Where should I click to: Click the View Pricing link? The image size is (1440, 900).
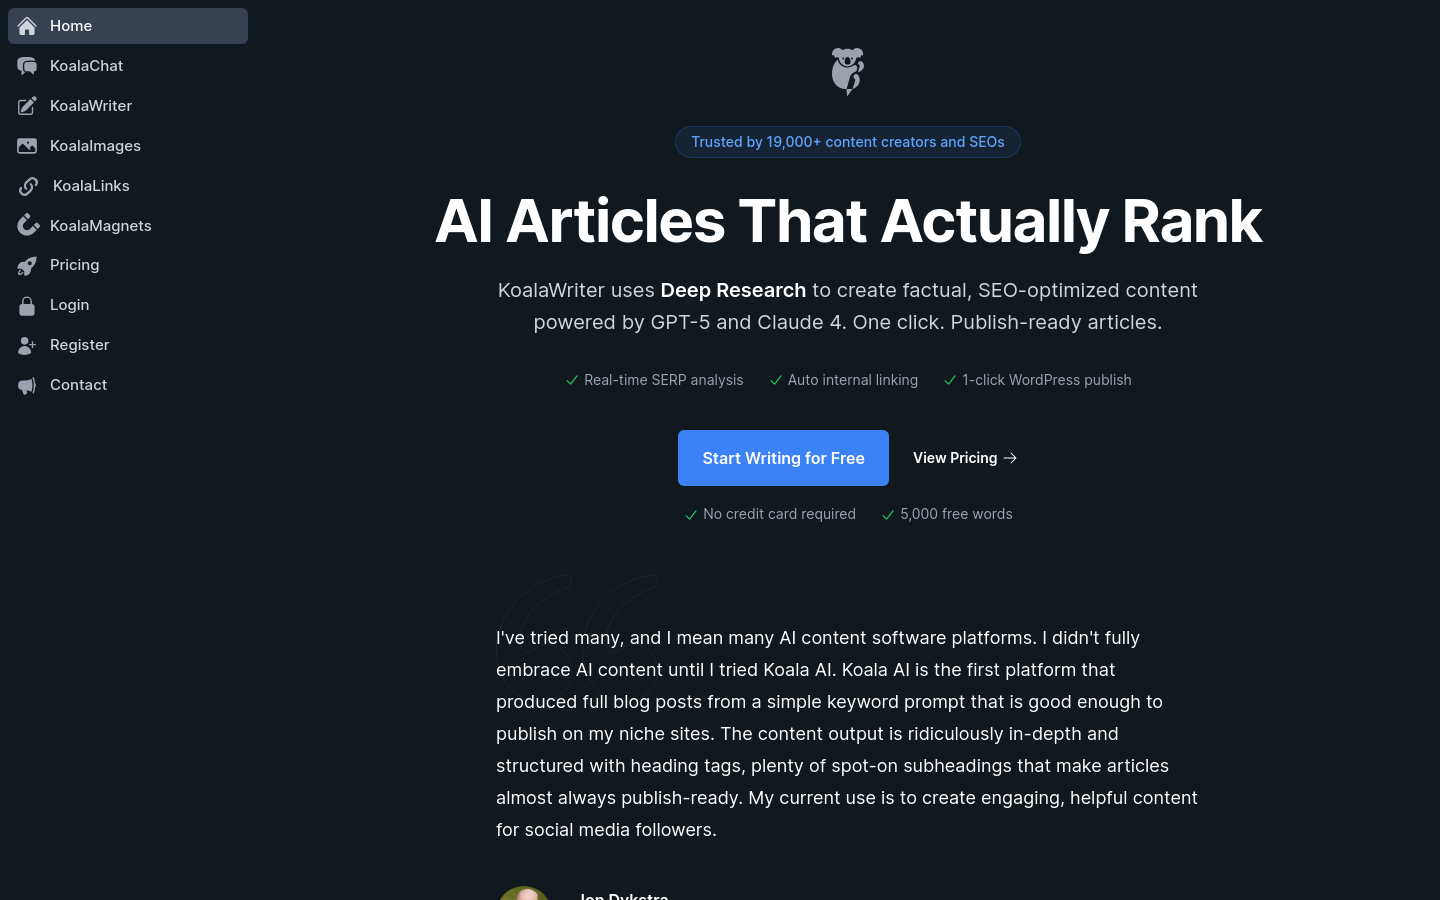pyautogui.click(x=965, y=458)
